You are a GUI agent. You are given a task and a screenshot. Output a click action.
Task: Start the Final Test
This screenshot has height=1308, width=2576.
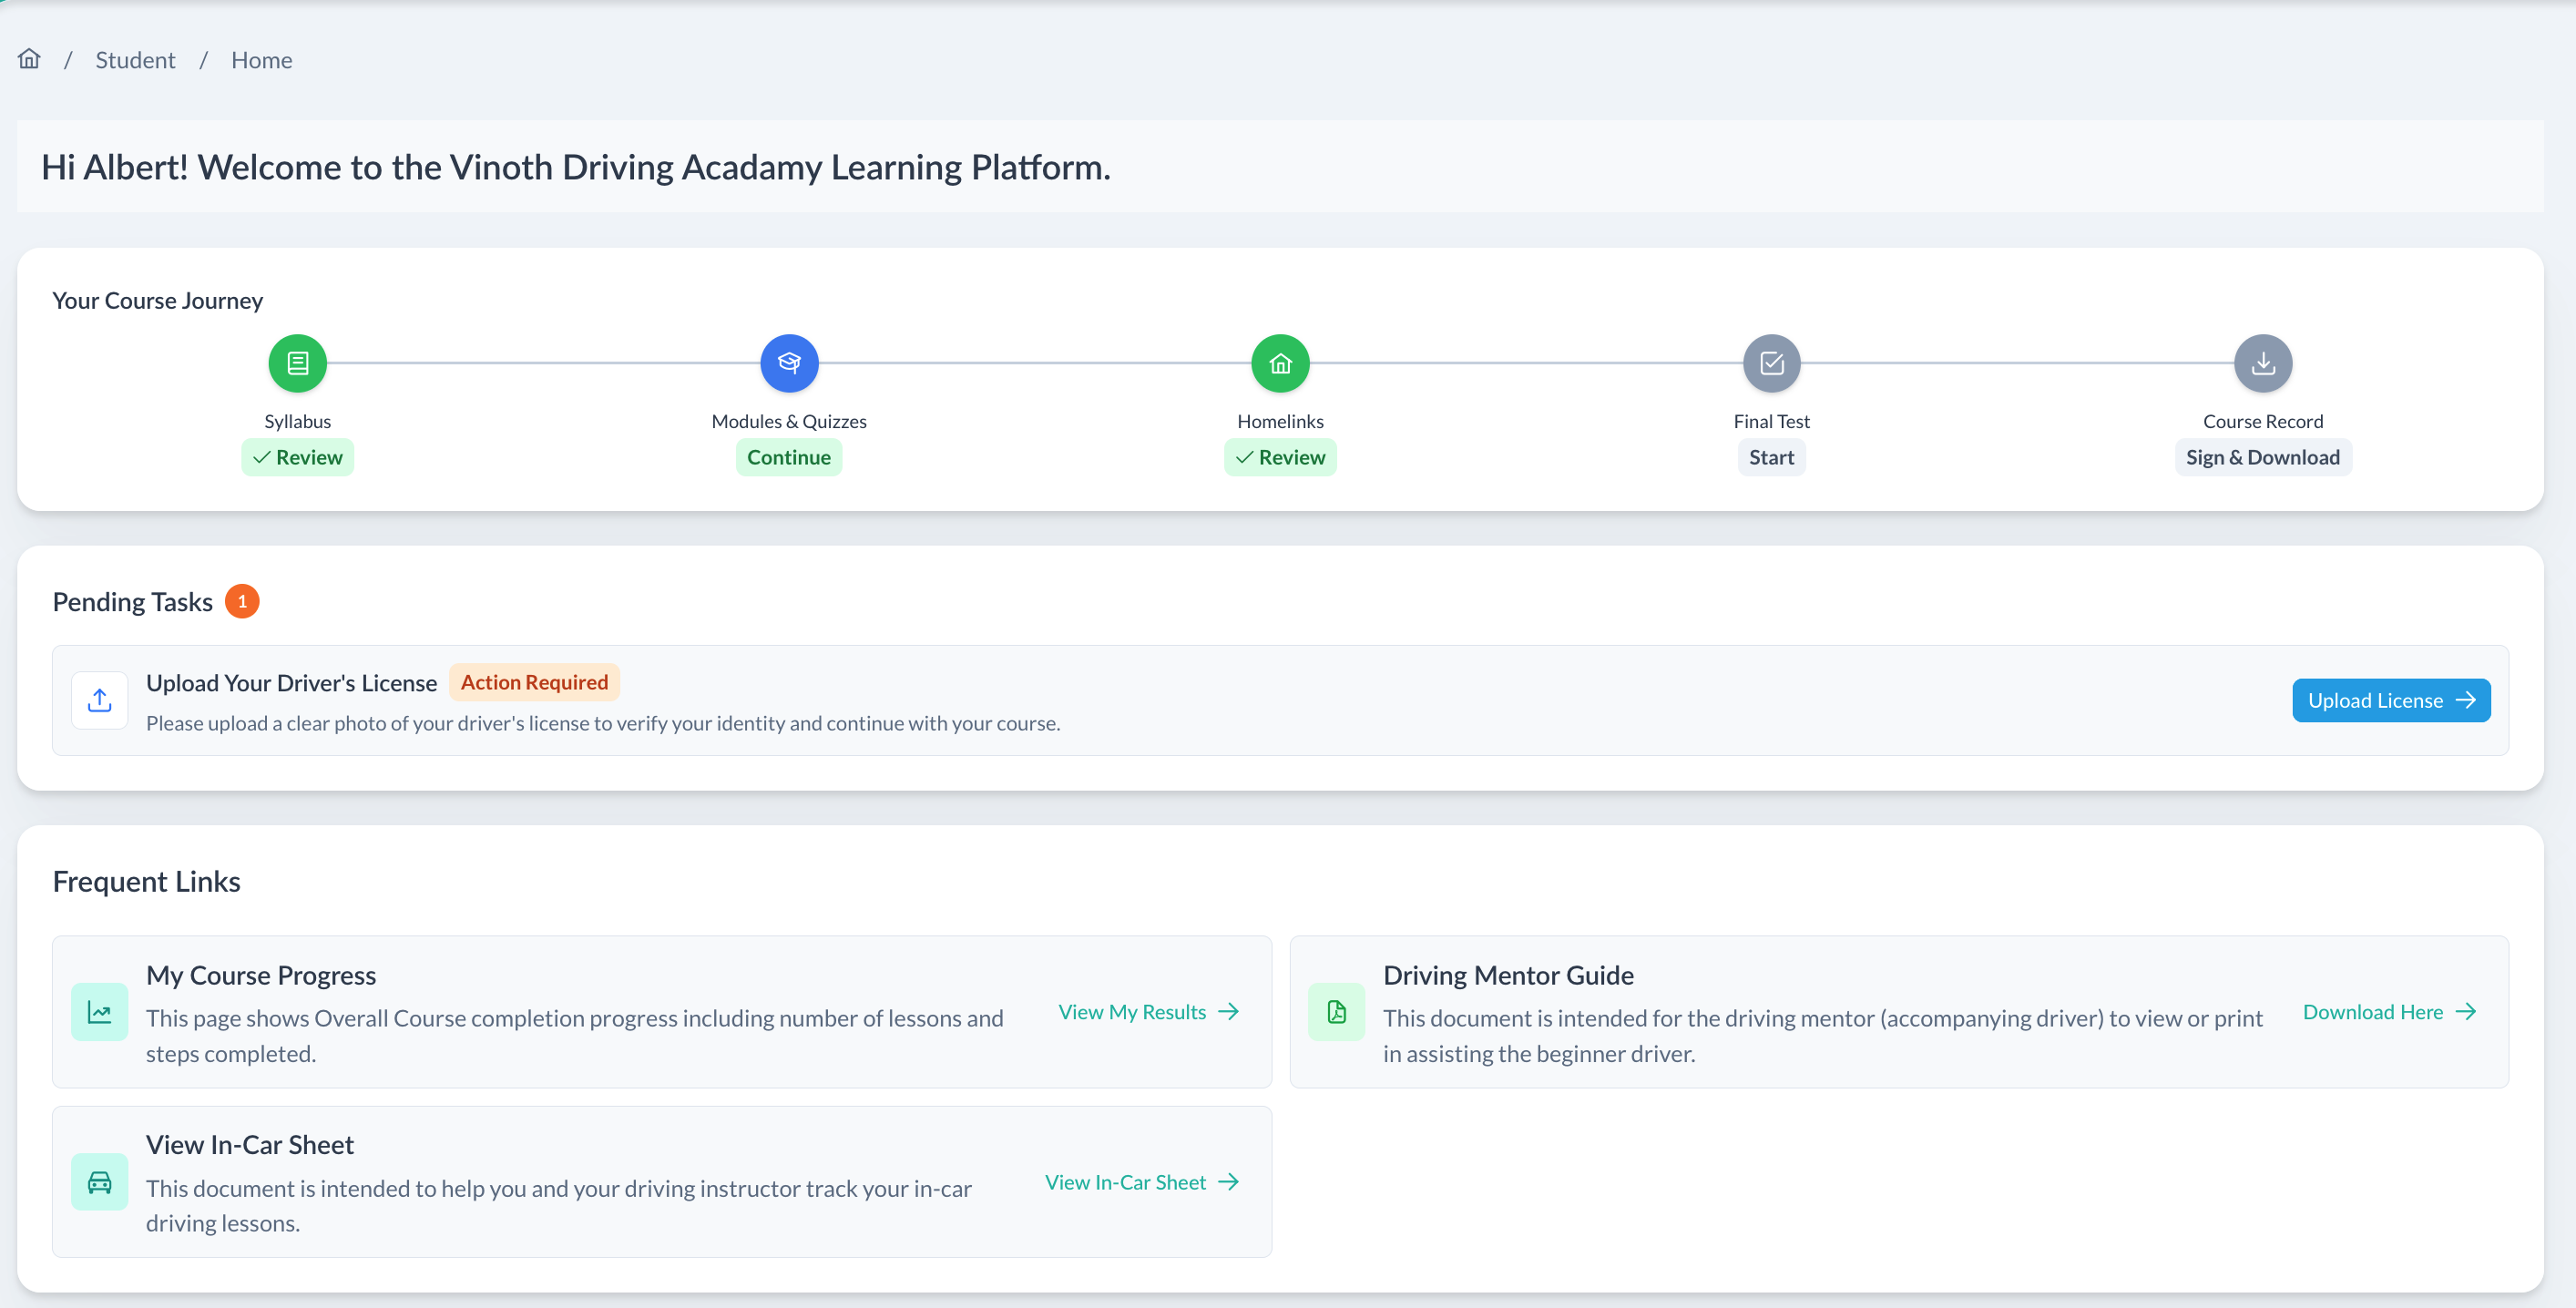click(1771, 457)
